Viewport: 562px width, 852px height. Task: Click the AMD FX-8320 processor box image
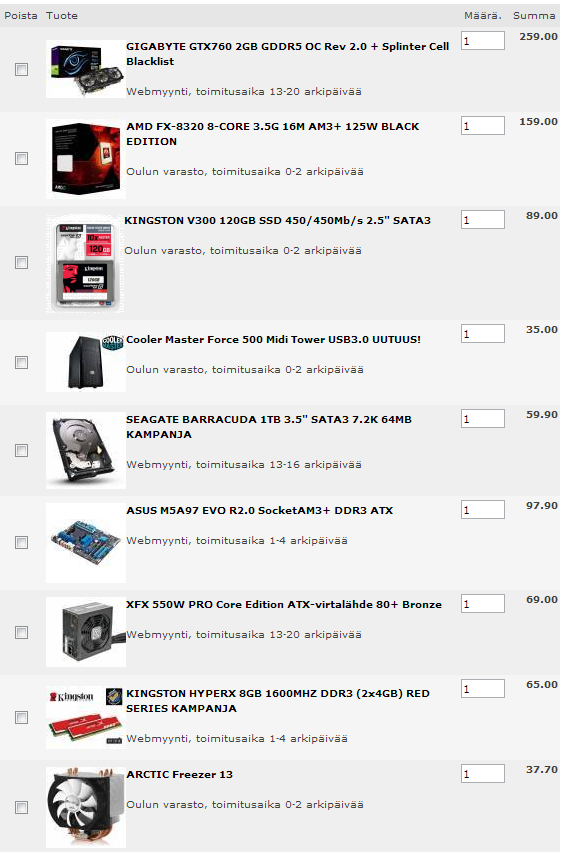[86, 159]
